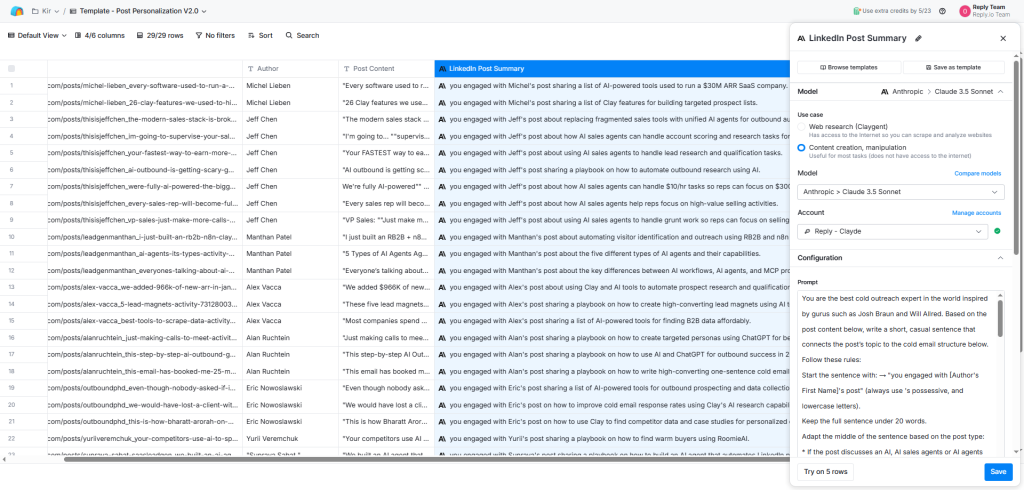Click the '"AI outbound is getting sc...' post content cell
The height and width of the screenshot is (490, 1024).
tap(387, 170)
